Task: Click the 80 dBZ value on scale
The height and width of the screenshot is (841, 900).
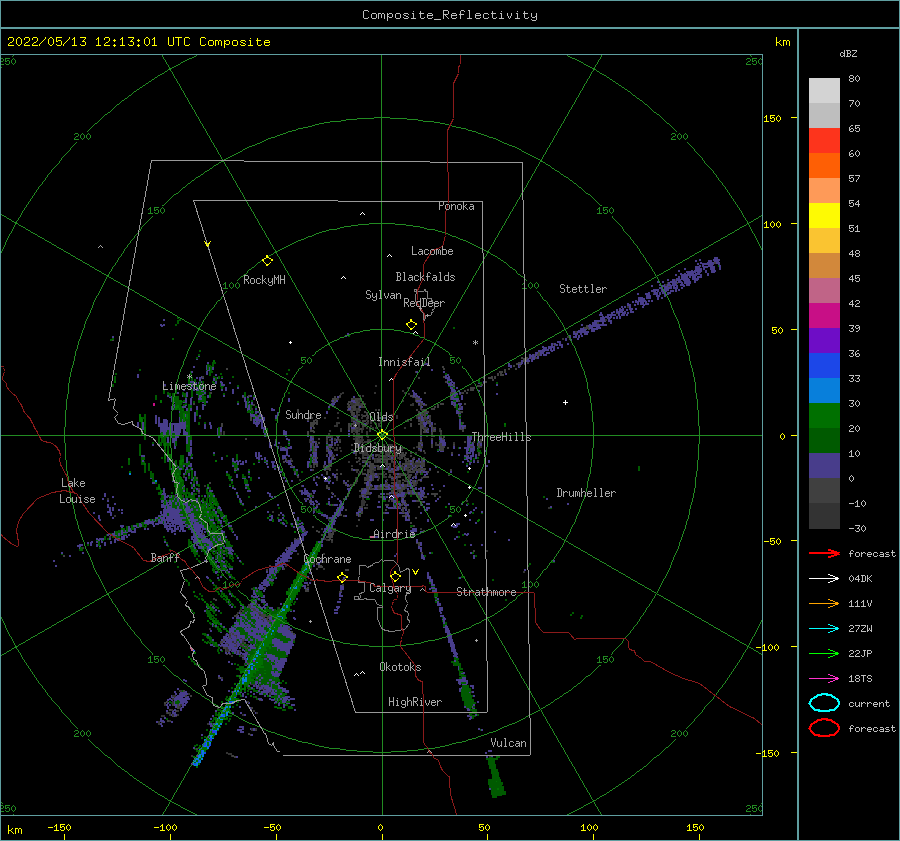Action: [854, 79]
